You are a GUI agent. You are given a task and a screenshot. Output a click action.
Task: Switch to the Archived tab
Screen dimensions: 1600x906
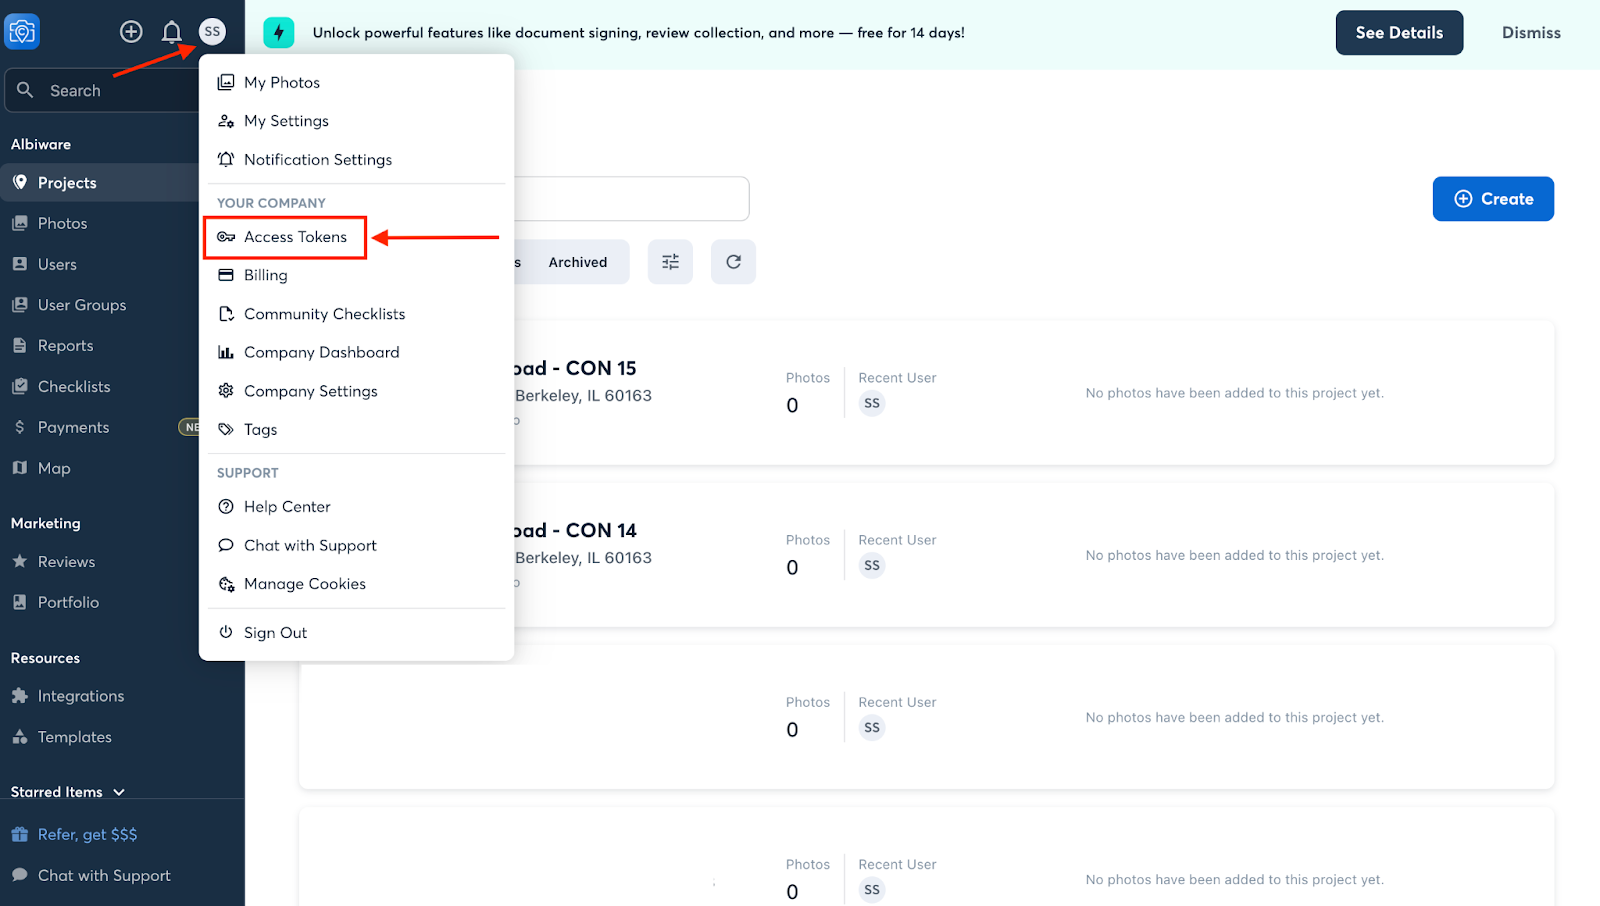(x=577, y=262)
